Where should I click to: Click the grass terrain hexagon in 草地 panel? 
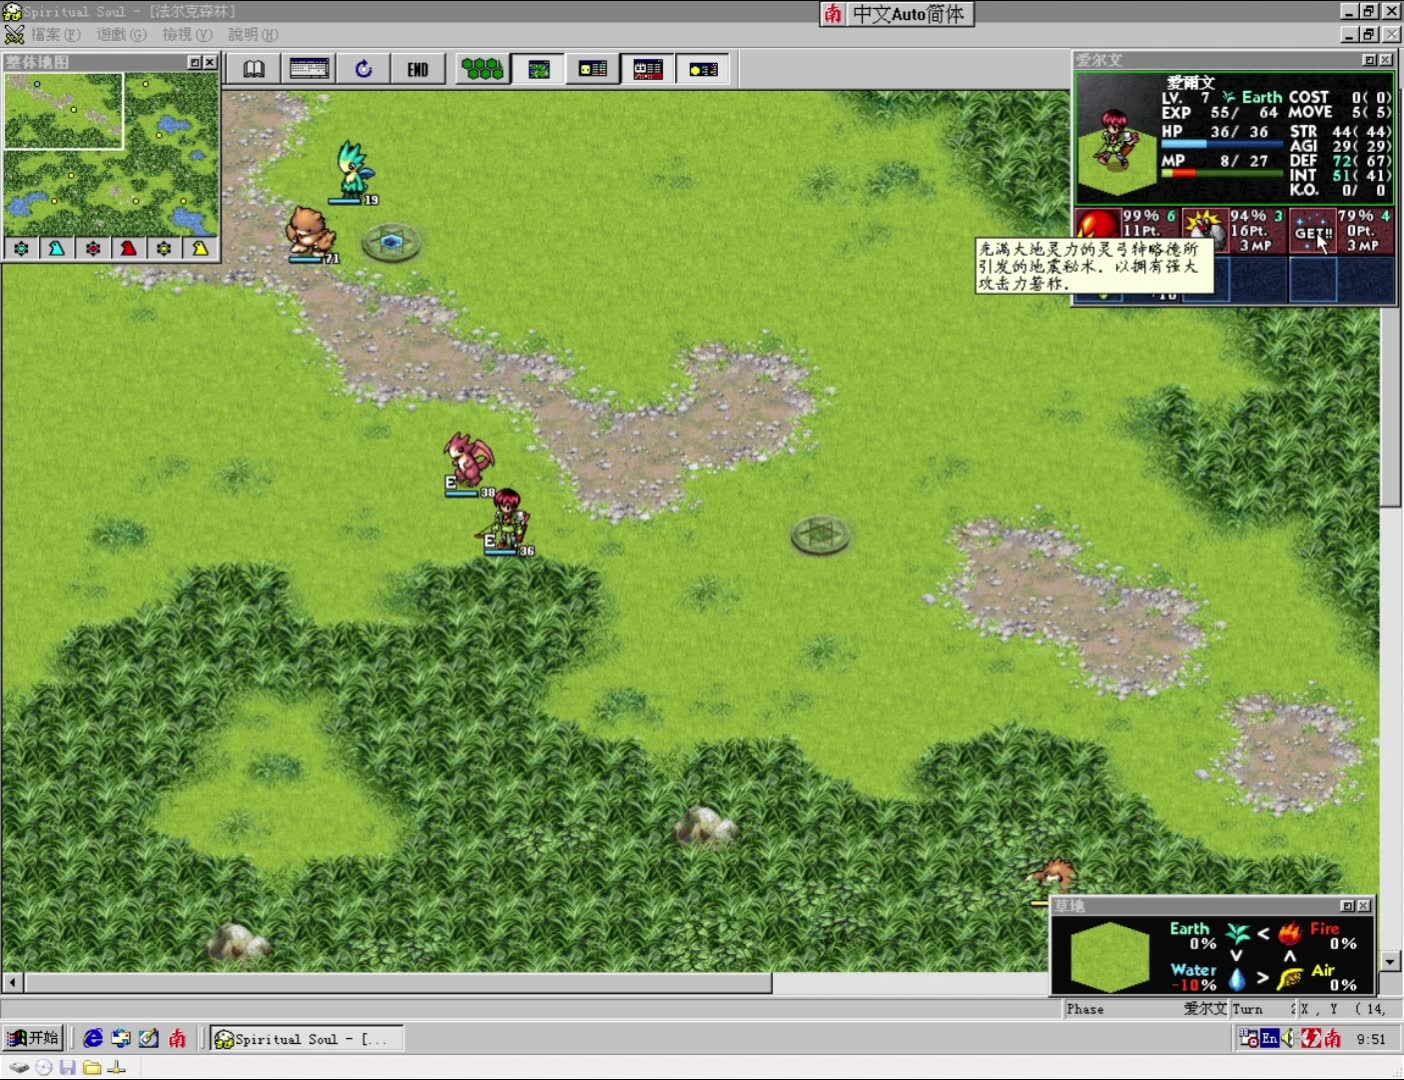(x=1110, y=957)
